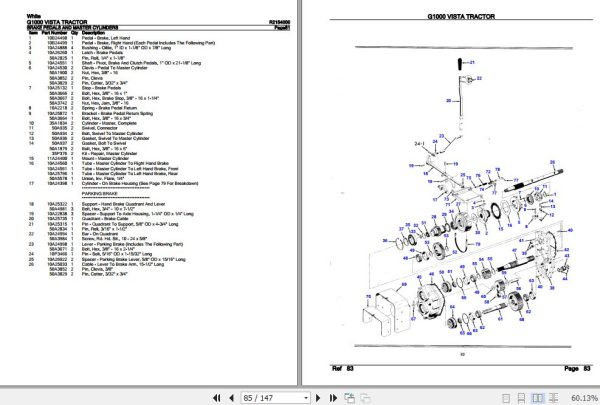Click "Kit - Repair, Master Cylinder" row
Image resolution: width=600 pixels, height=405 pixels.
pyautogui.click(x=109, y=154)
